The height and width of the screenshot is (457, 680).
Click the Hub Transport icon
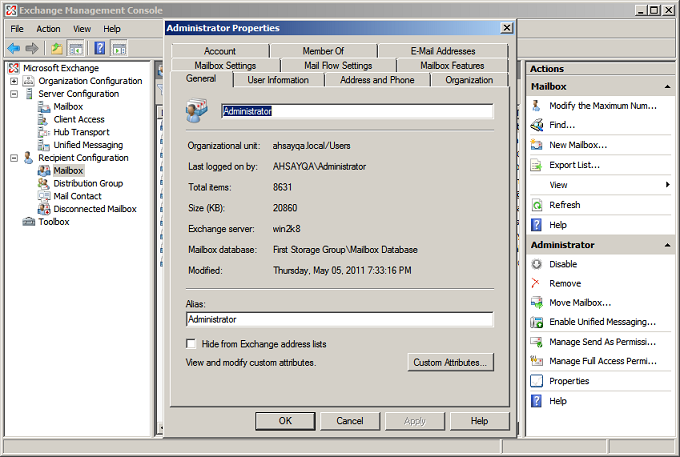[x=43, y=132]
